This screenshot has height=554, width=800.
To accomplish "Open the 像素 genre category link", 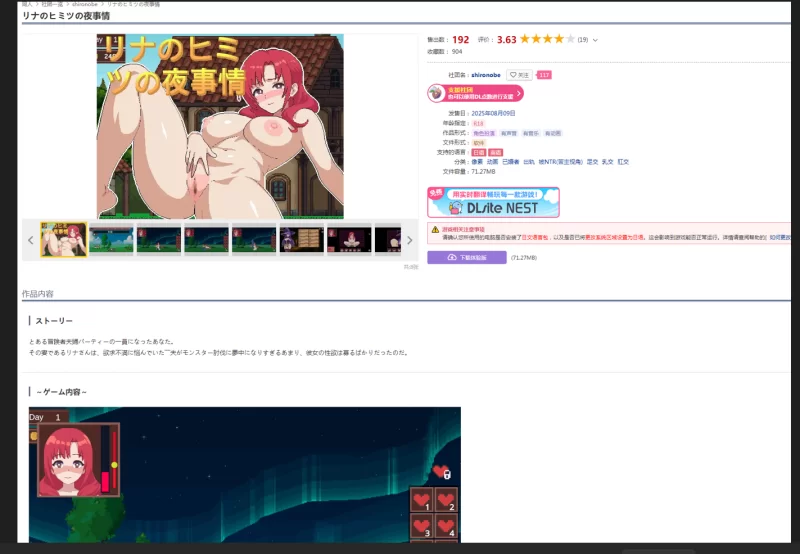I will (477, 162).
